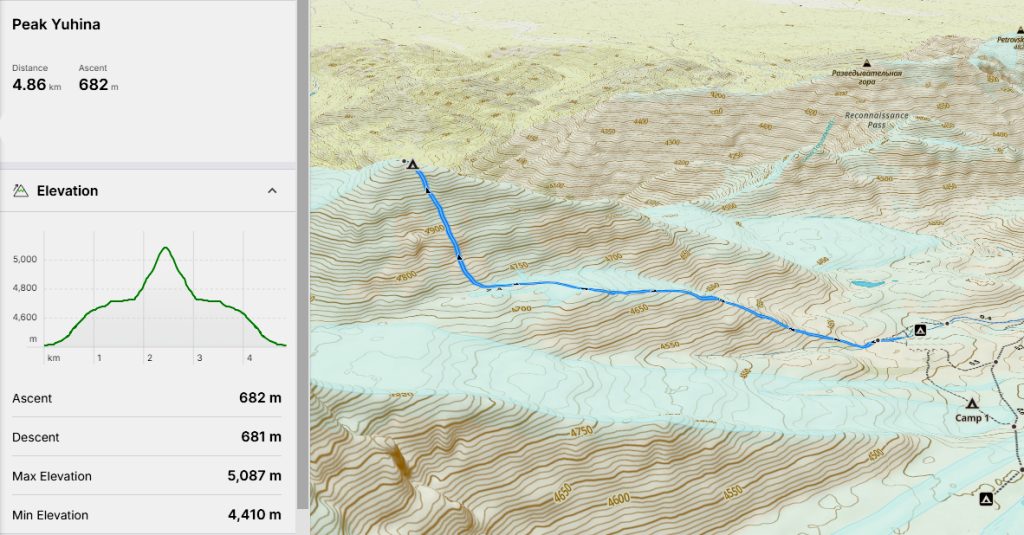Click the Petrovsk peak marker
The image size is (1024, 535).
(x=1020, y=29)
